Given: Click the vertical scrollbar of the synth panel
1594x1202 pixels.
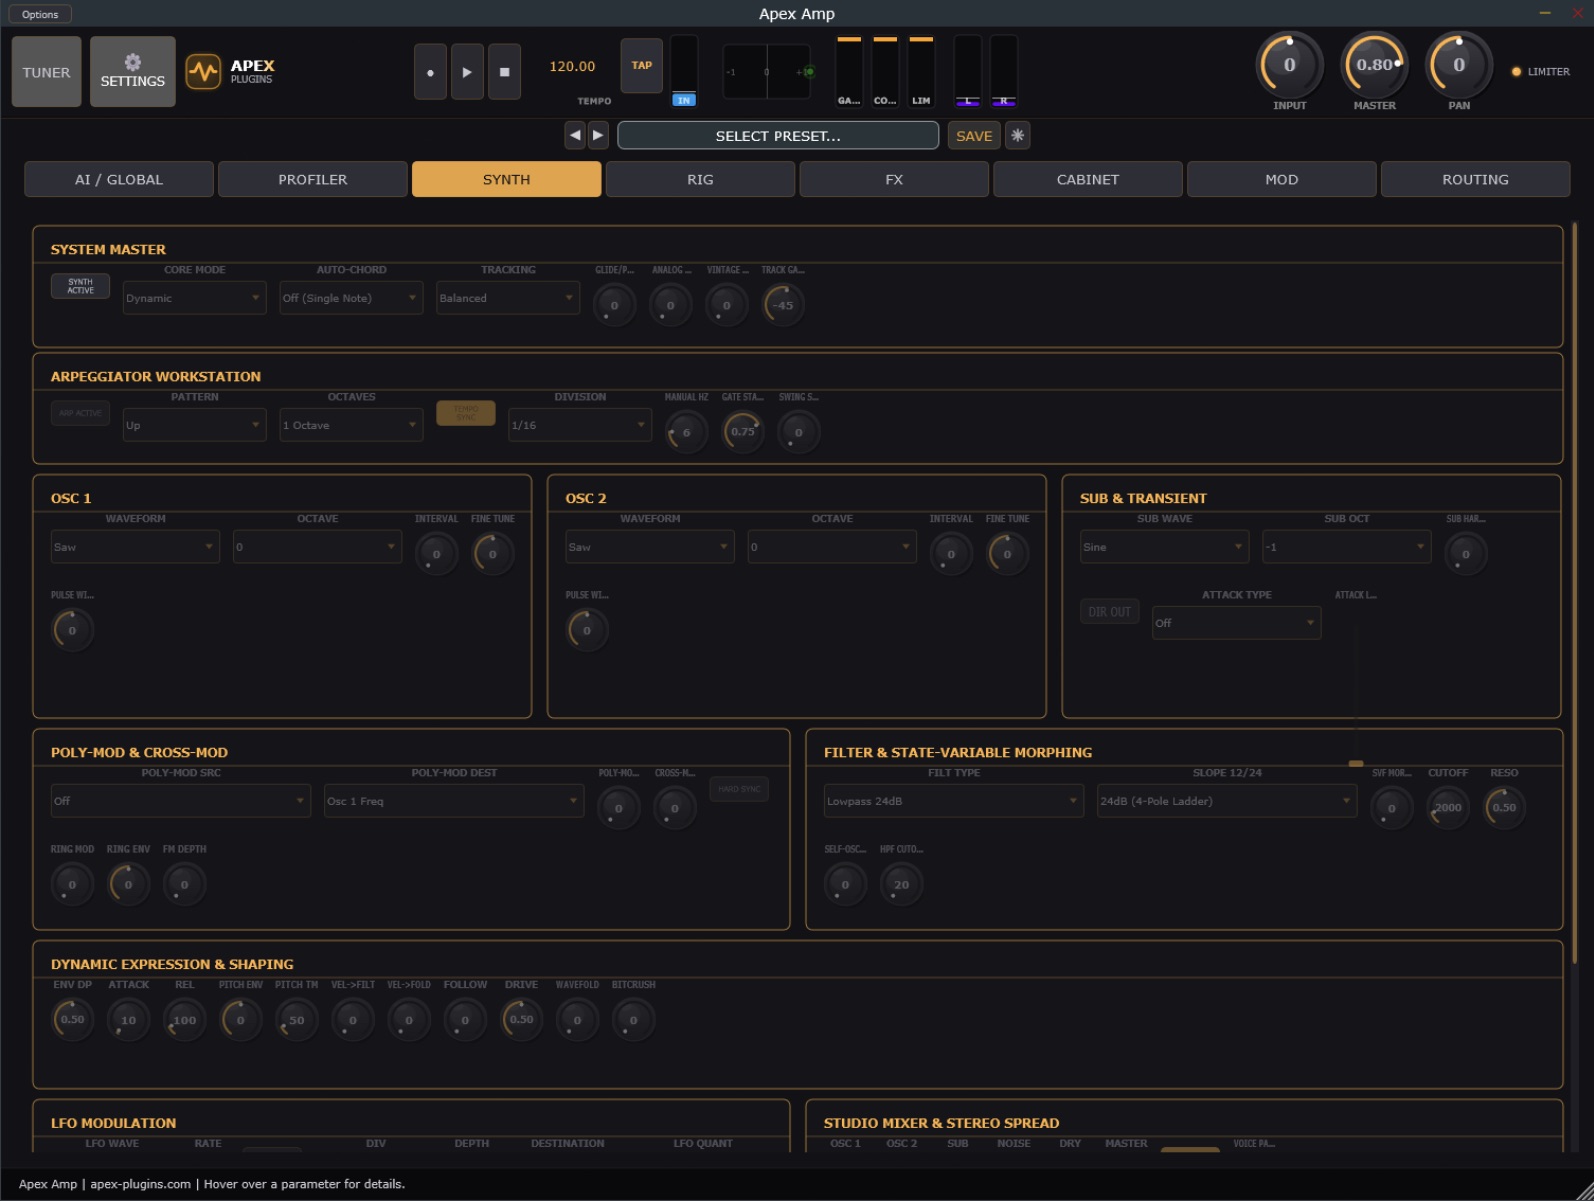Looking at the screenshot, I should pyautogui.click(x=1575, y=595).
